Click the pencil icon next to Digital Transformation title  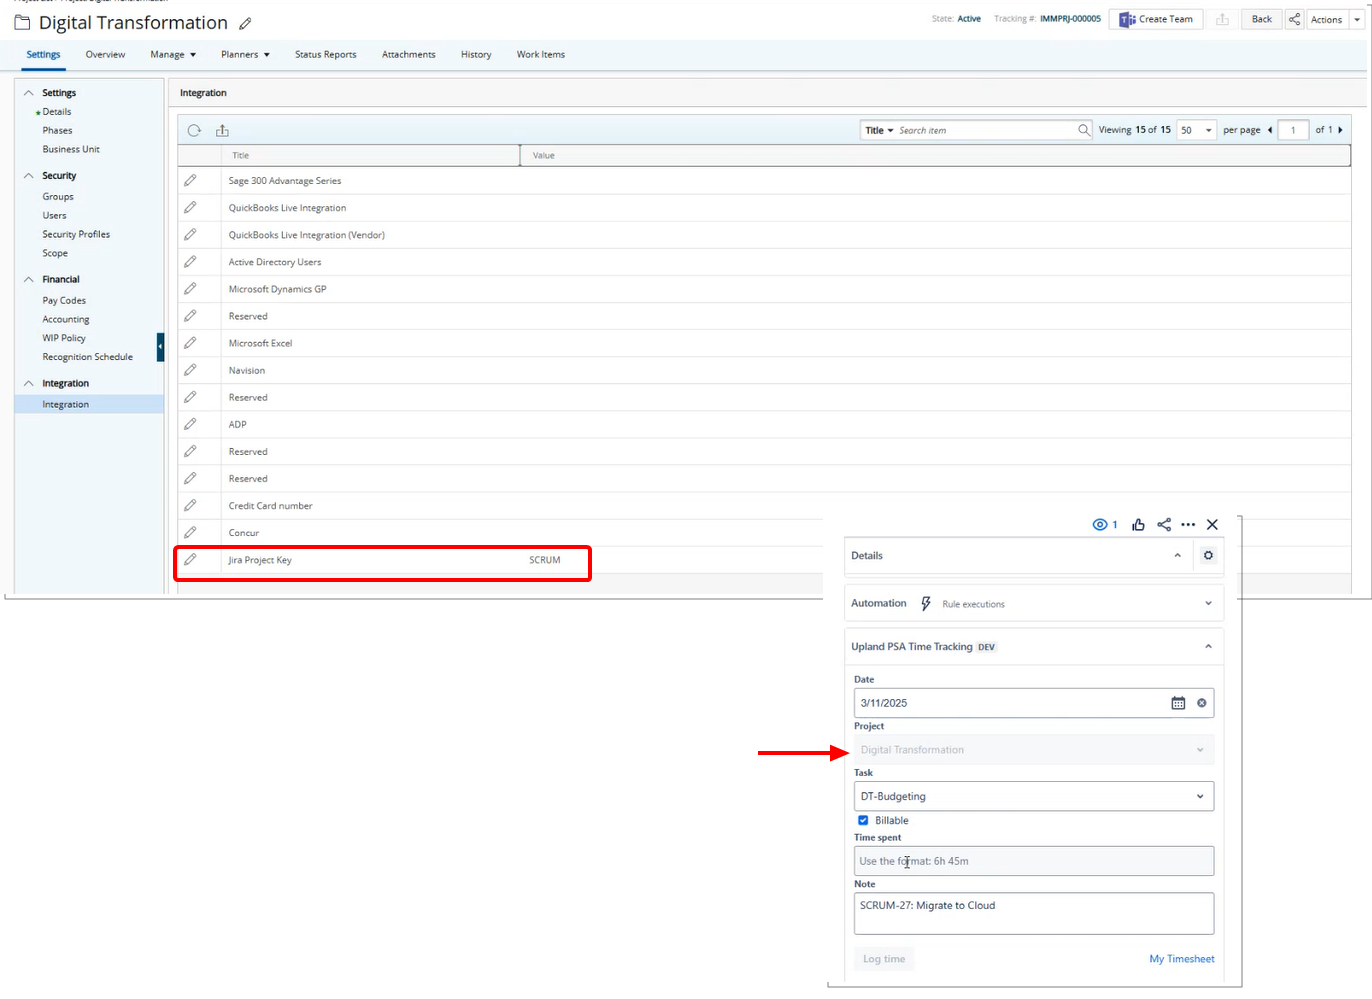[246, 23]
